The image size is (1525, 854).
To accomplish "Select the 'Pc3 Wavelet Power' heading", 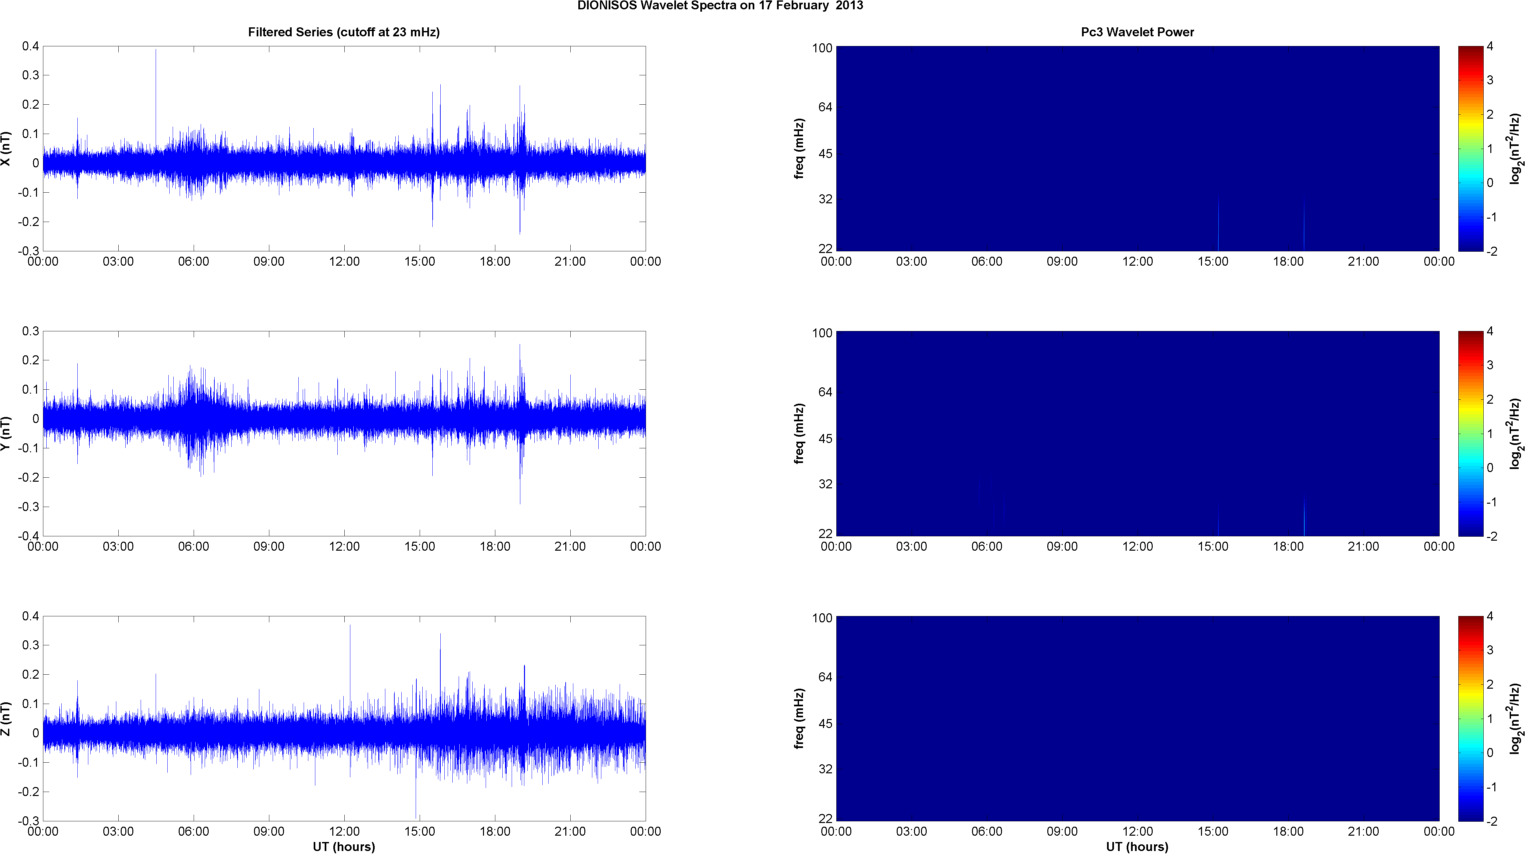I will coord(1137,32).
